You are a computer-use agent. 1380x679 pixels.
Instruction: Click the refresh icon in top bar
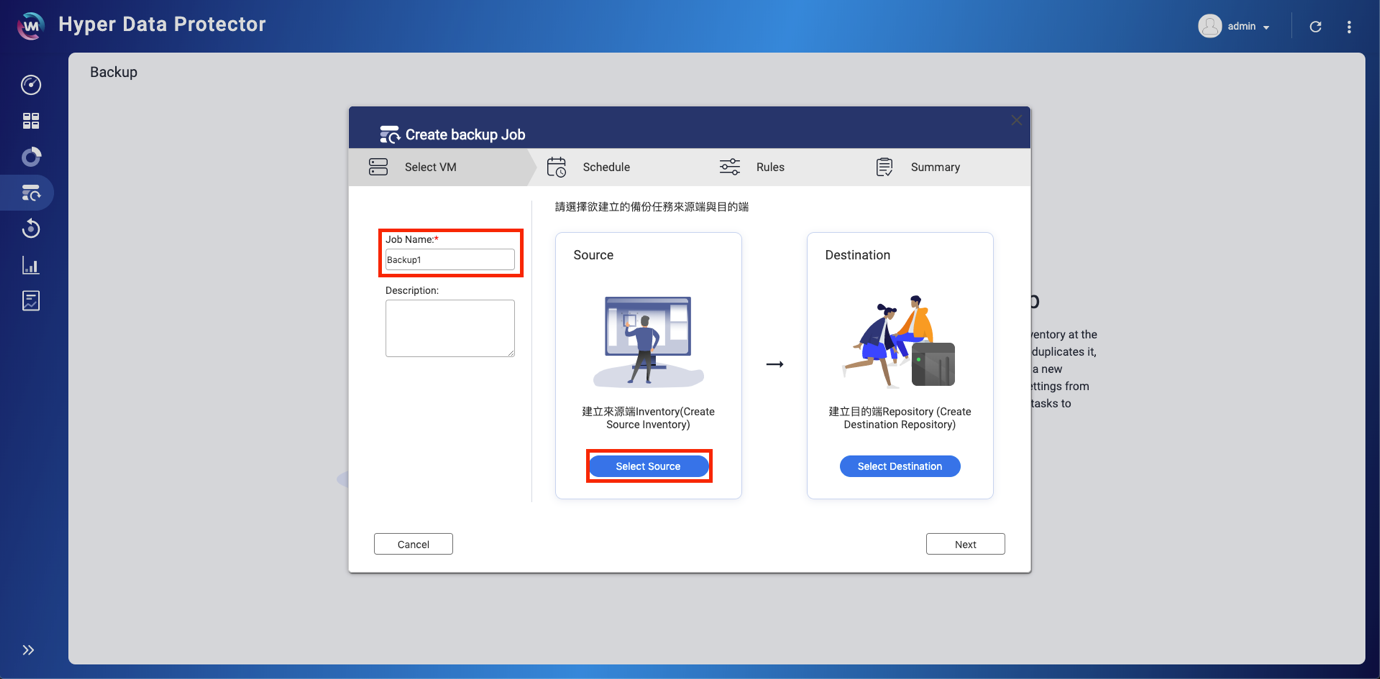tap(1315, 27)
